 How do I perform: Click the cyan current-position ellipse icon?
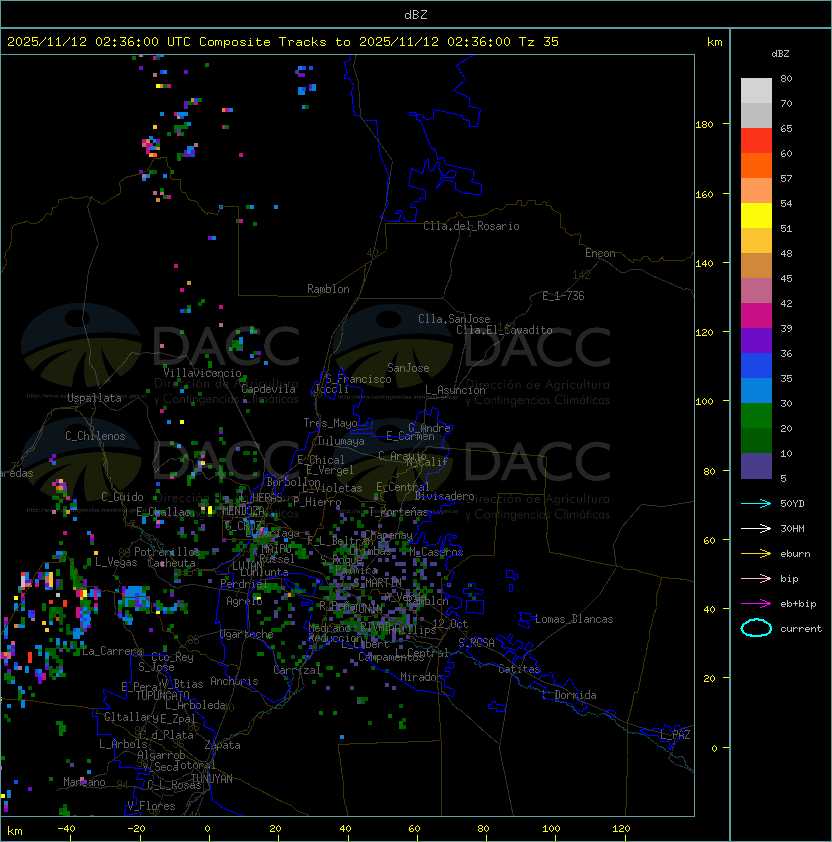coord(756,628)
